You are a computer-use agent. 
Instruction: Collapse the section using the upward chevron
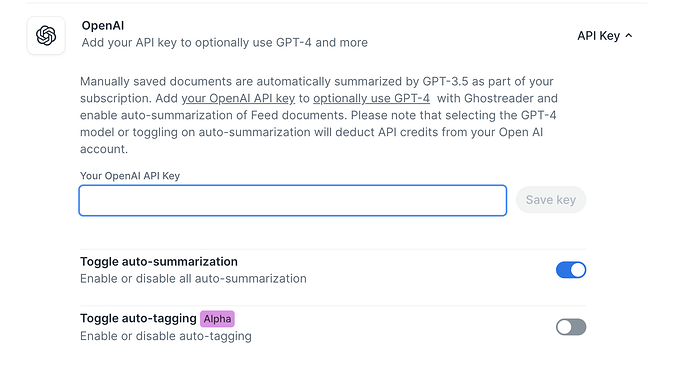click(629, 36)
